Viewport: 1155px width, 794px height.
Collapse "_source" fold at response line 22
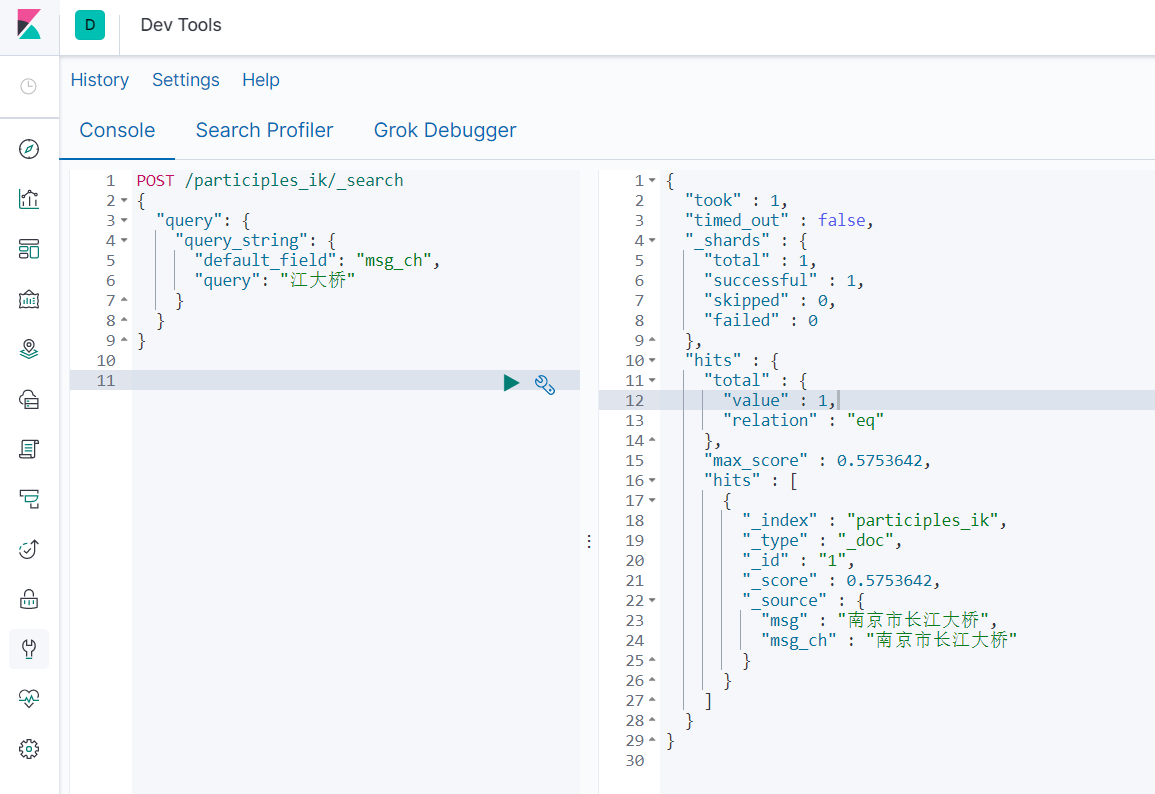pyautogui.click(x=652, y=600)
